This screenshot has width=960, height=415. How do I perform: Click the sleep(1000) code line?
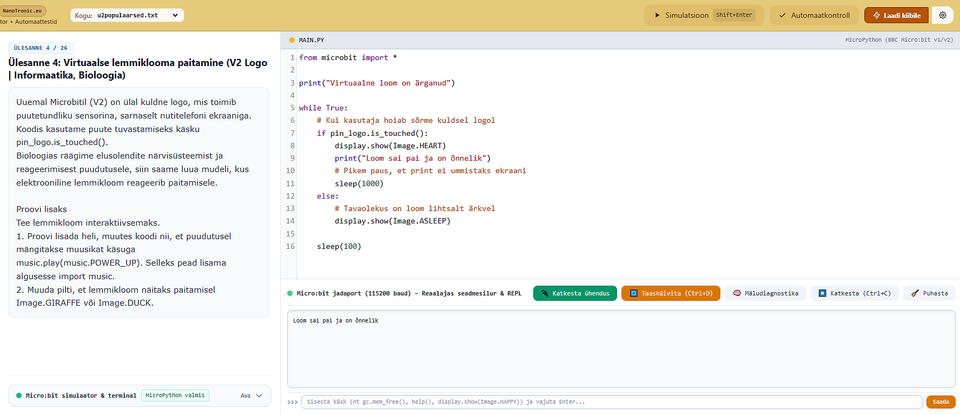[x=359, y=184]
